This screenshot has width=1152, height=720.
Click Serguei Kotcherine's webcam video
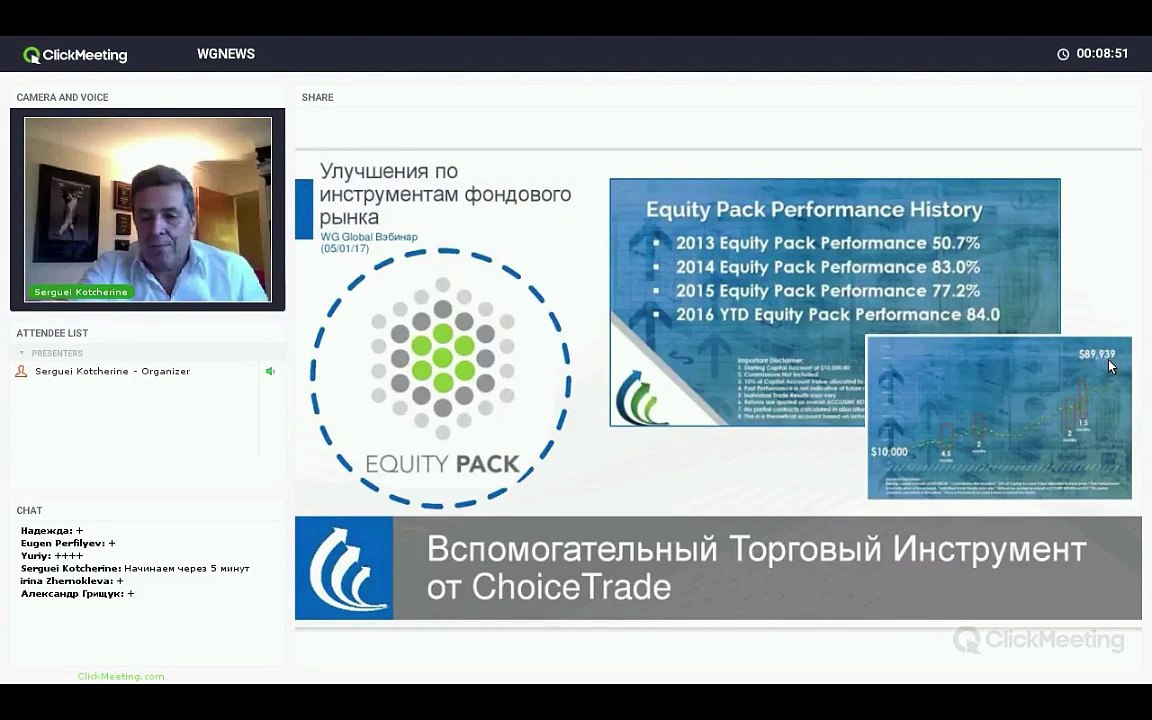[x=148, y=209]
